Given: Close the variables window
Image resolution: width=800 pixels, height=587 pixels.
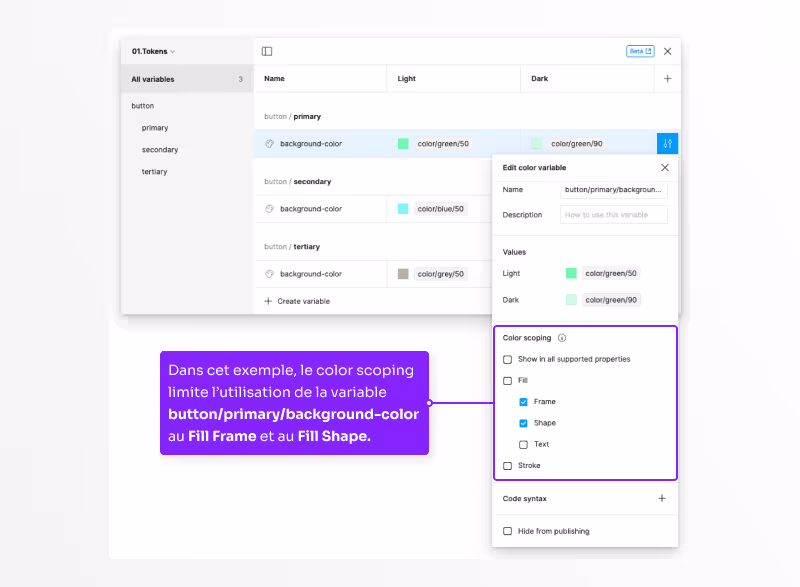Looking at the screenshot, I should click(667, 51).
